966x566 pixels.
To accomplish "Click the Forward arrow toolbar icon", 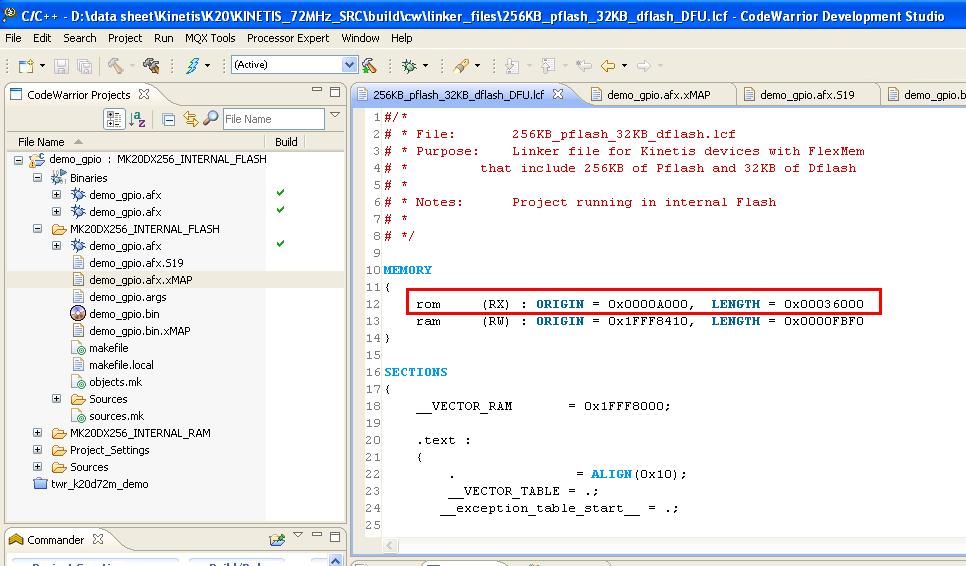I will coord(644,65).
